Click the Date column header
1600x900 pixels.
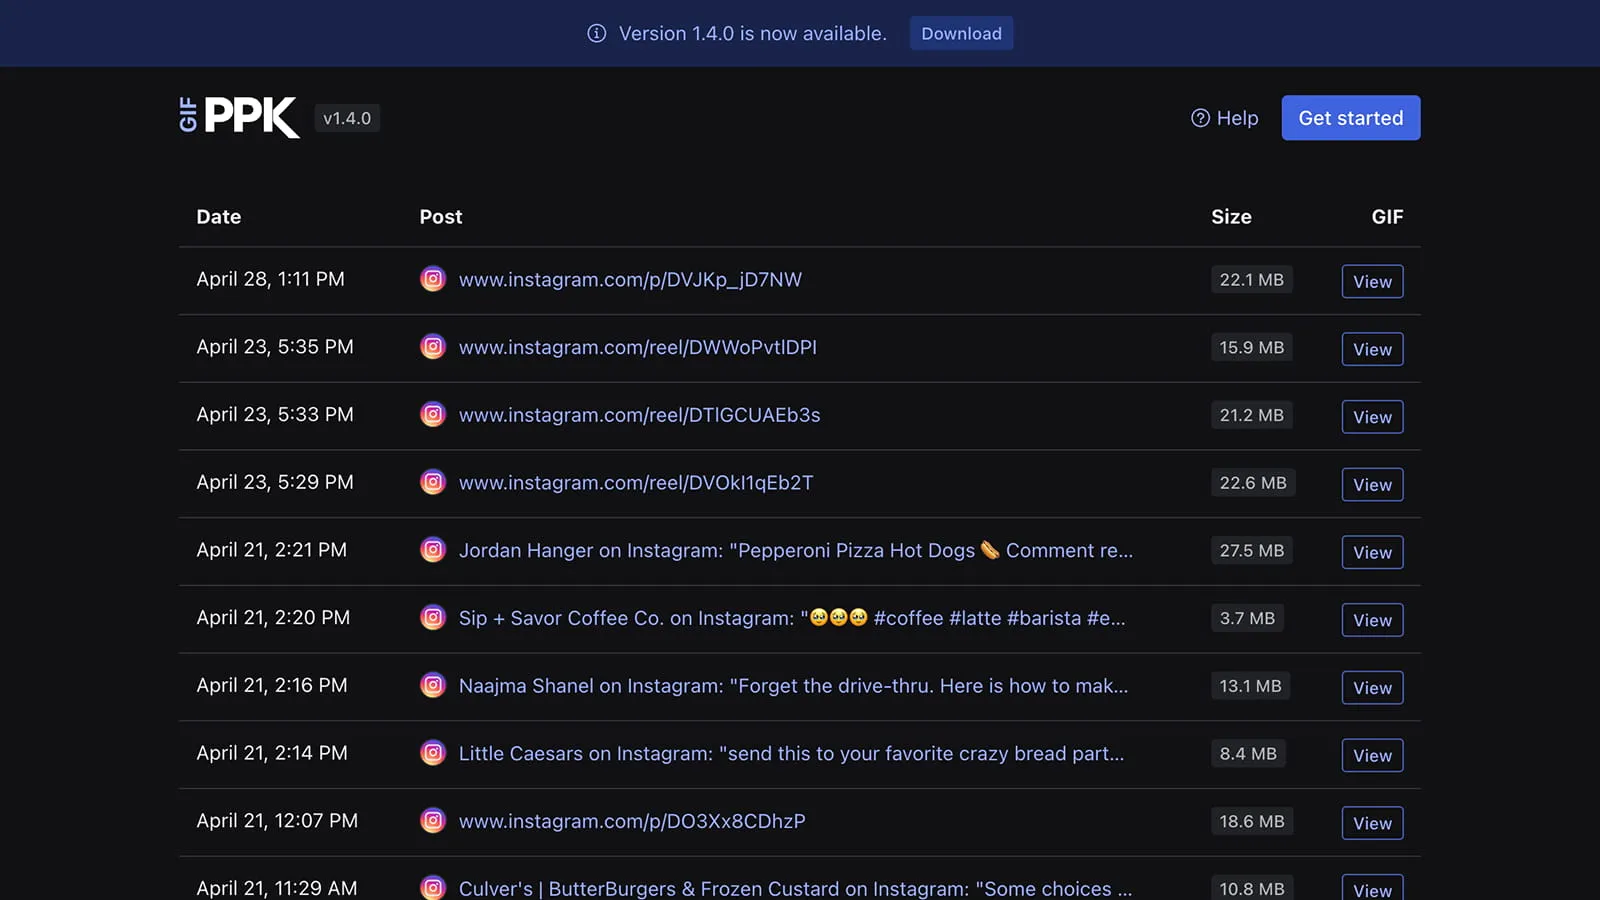pos(219,217)
